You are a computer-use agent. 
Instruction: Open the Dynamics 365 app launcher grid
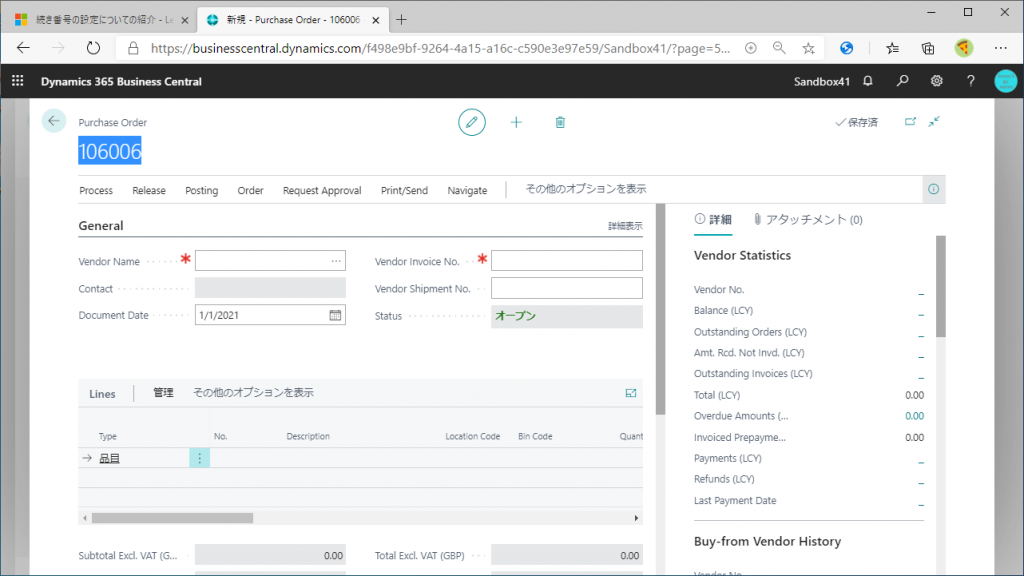coord(18,81)
